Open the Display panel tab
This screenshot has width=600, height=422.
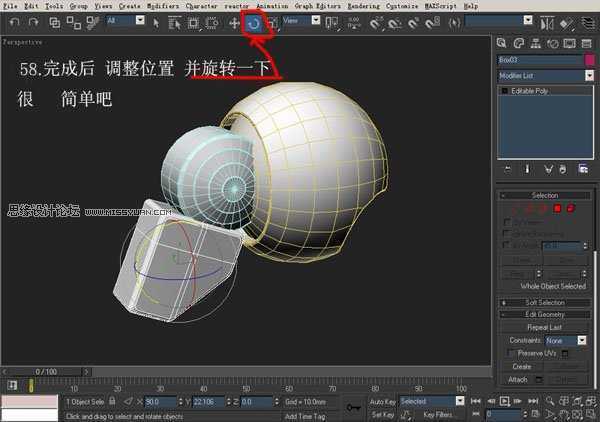point(569,43)
